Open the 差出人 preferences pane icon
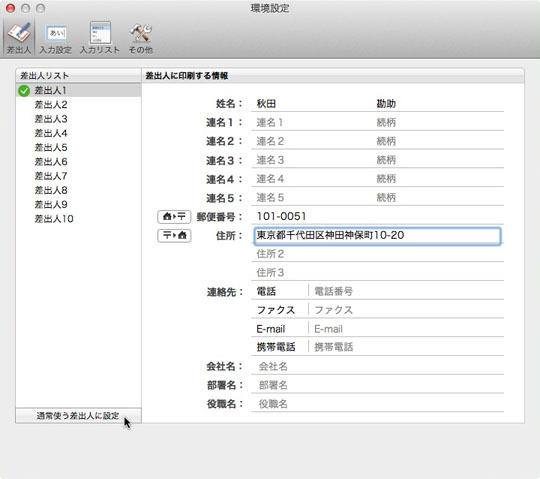 (19, 38)
